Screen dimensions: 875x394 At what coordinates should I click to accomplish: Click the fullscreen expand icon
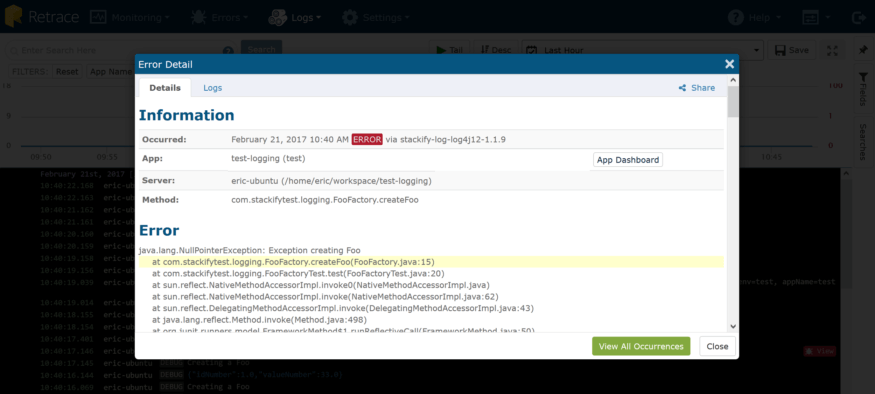[832, 50]
